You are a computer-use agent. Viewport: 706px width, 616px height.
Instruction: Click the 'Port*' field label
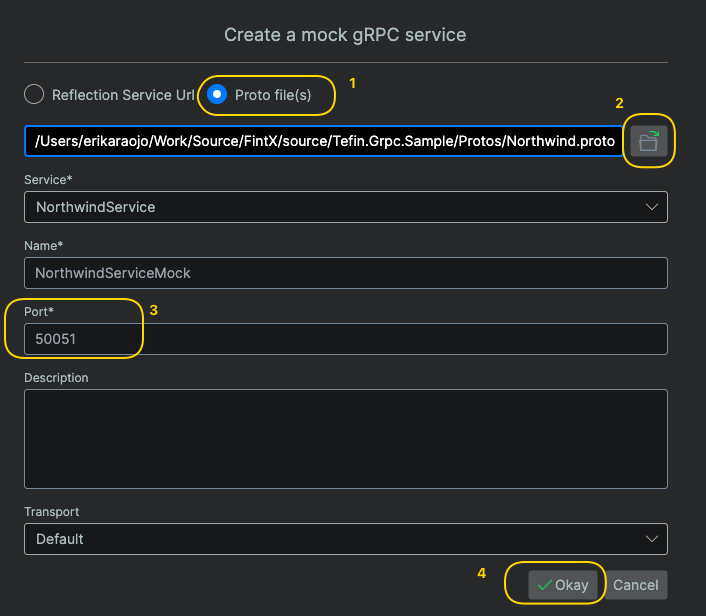[x=39, y=312]
